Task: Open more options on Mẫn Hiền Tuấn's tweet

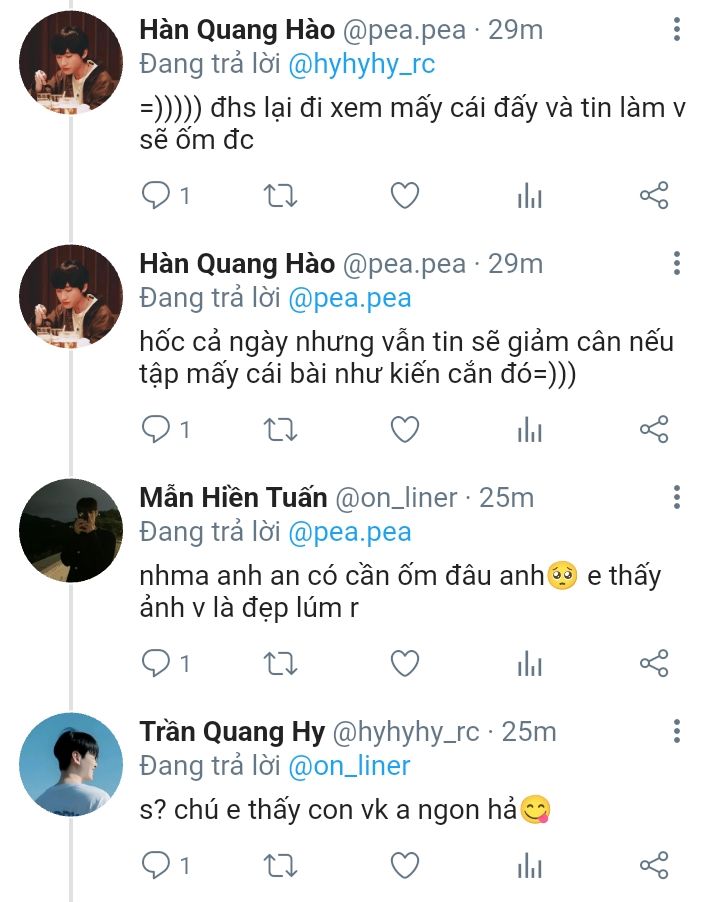Action: pos(677,497)
